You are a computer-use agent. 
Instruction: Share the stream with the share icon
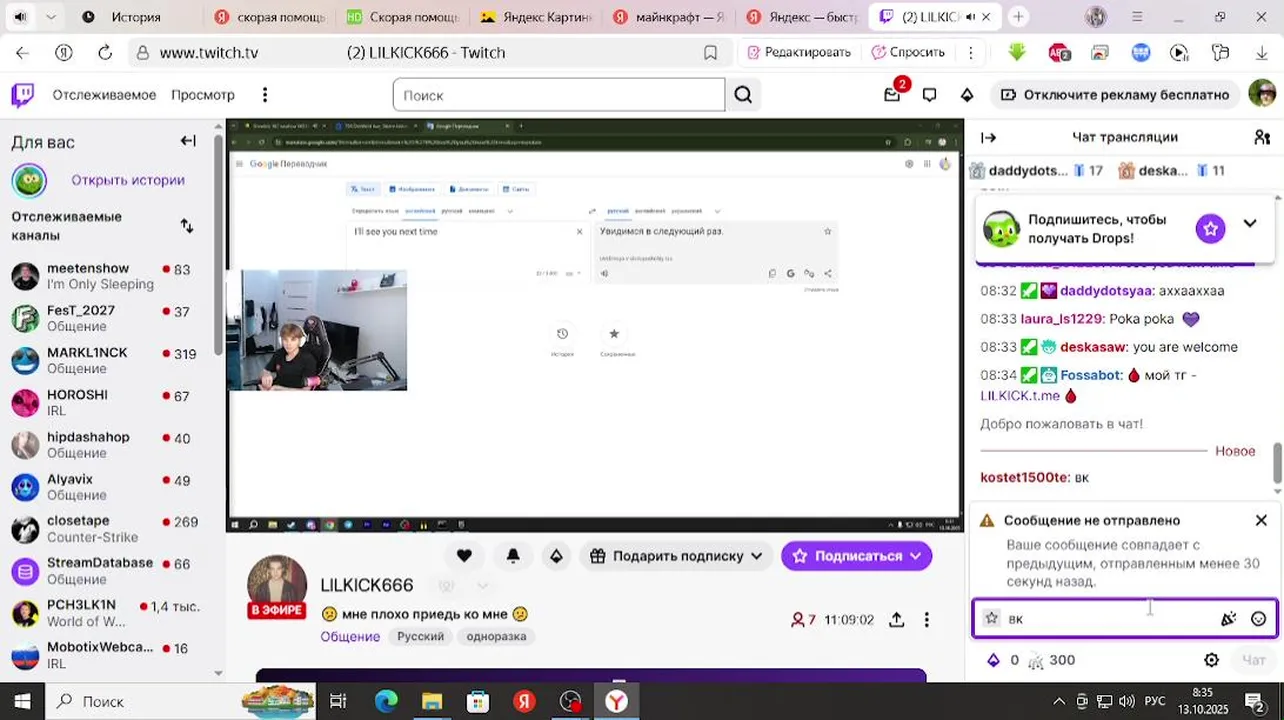click(x=897, y=620)
